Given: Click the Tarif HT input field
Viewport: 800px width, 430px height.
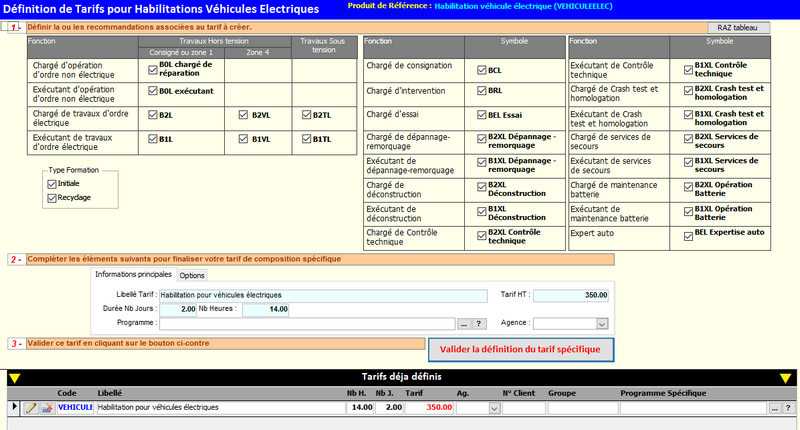Looking at the screenshot, I should pyautogui.click(x=571, y=295).
